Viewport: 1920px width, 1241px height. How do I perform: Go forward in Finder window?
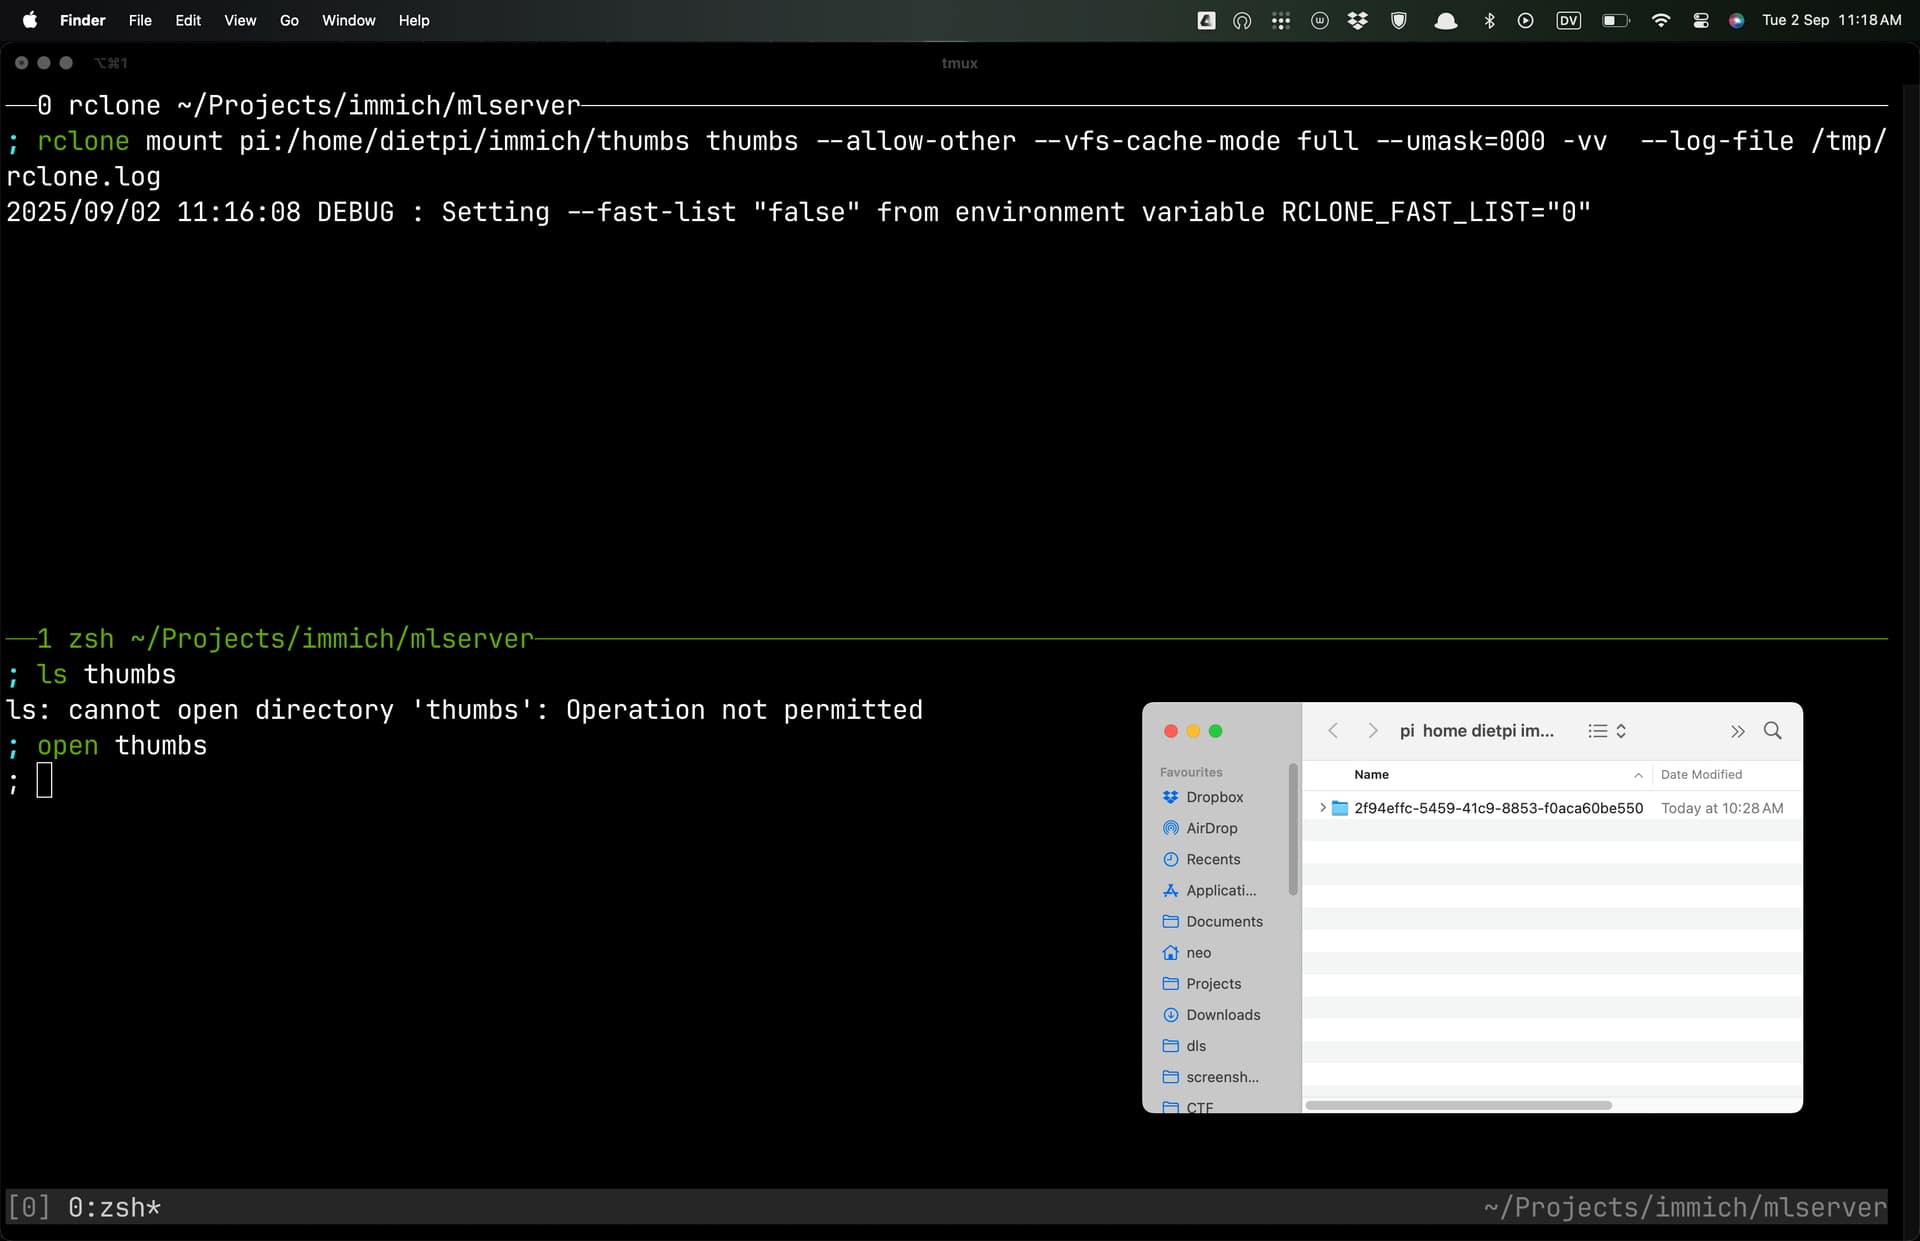(1373, 731)
